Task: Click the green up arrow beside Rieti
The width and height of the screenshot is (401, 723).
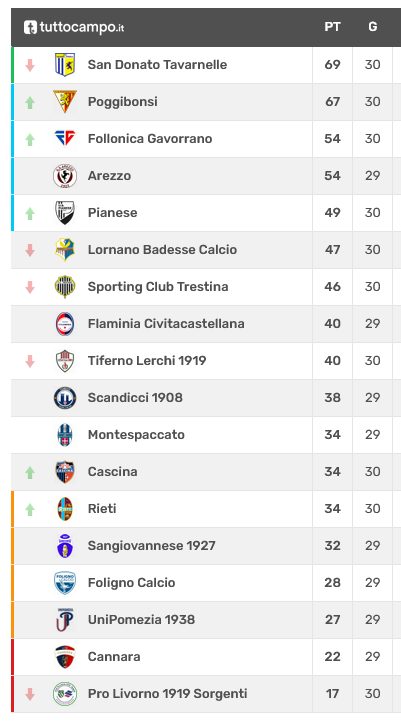Action: [x=30, y=509]
